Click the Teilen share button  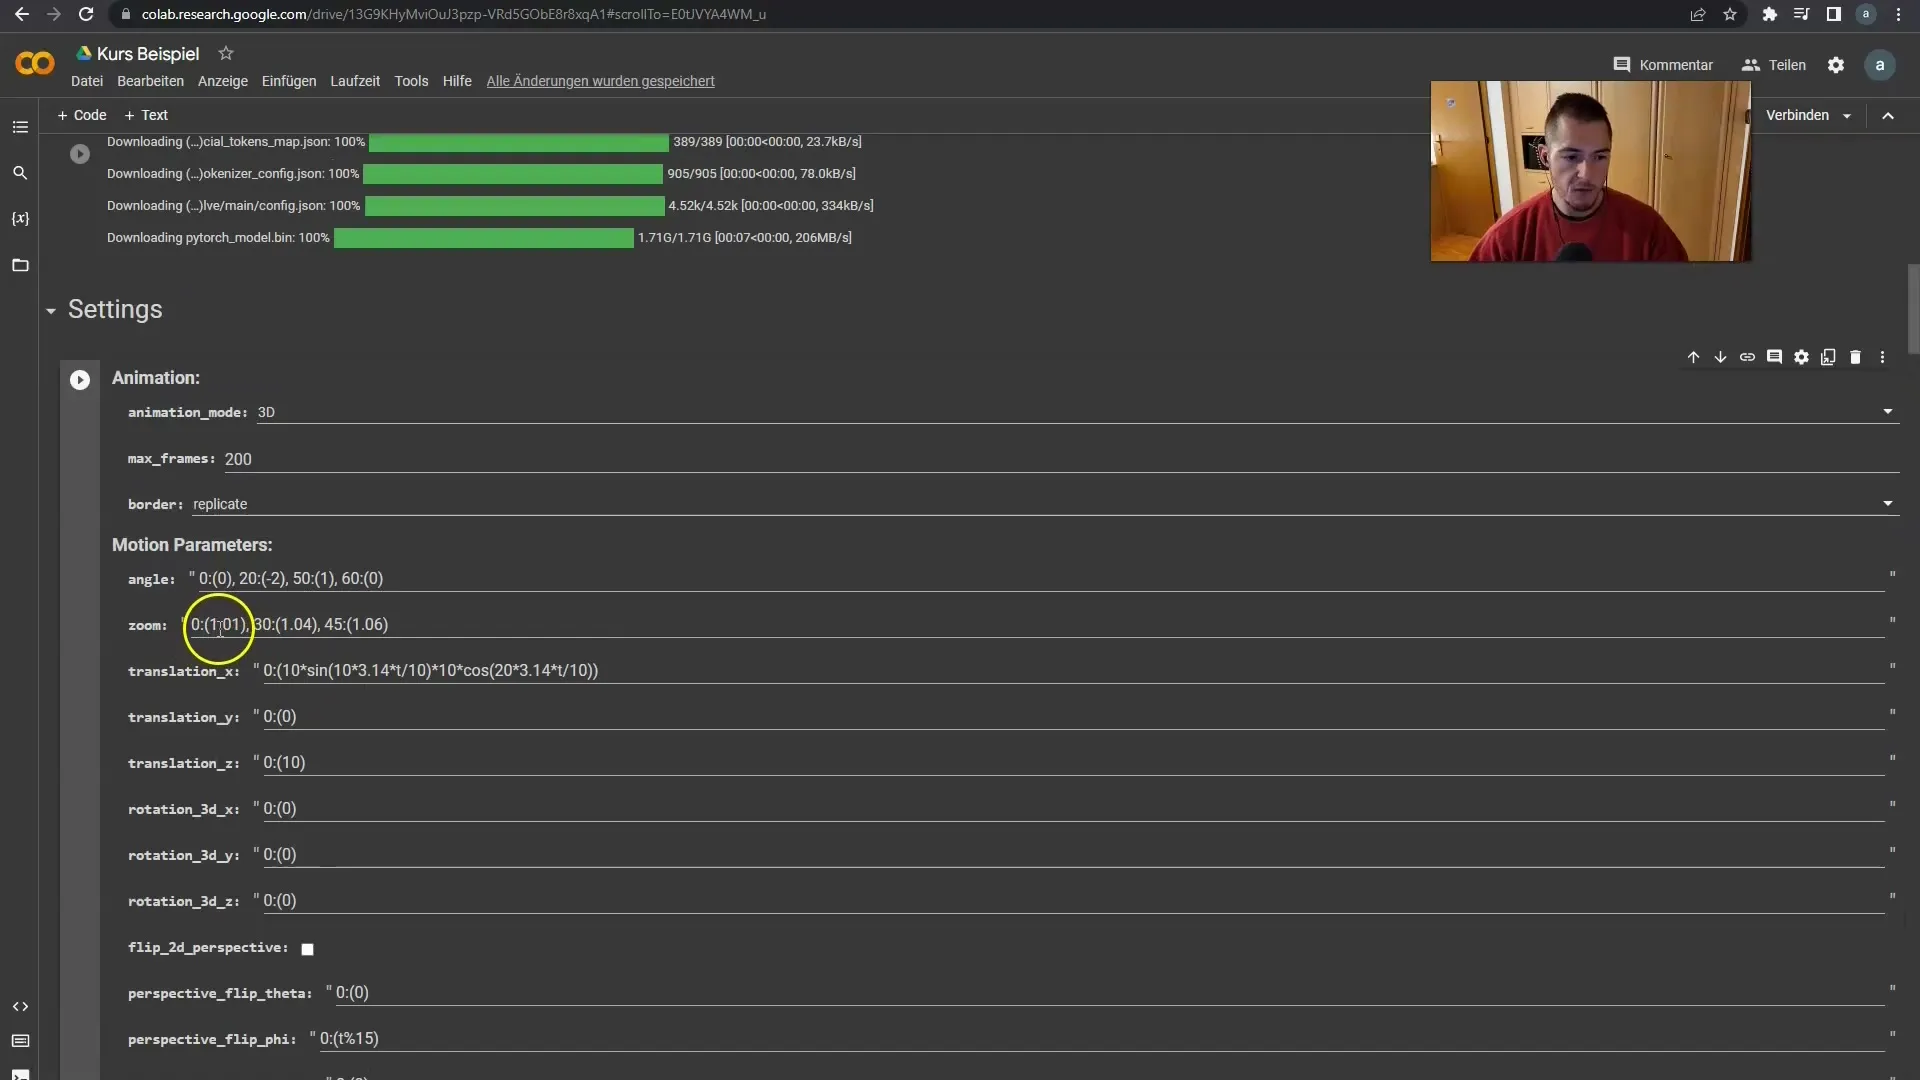1774,65
